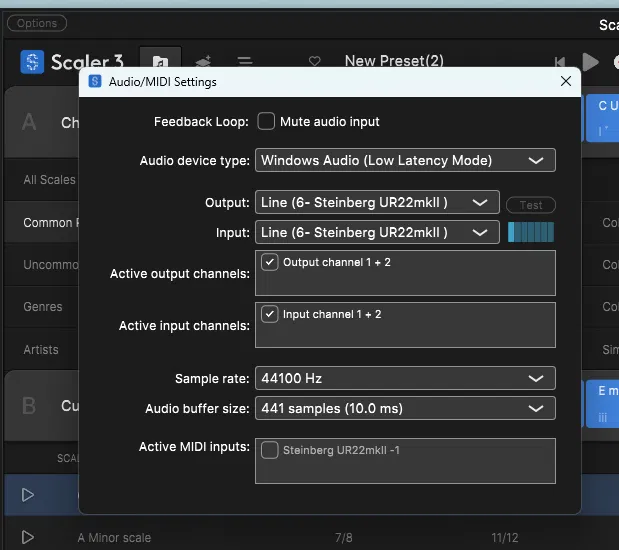This screenshot has height=550, width=619.
Task: Uncheck Input channel 1 + 2
Action: coord(270,314)
